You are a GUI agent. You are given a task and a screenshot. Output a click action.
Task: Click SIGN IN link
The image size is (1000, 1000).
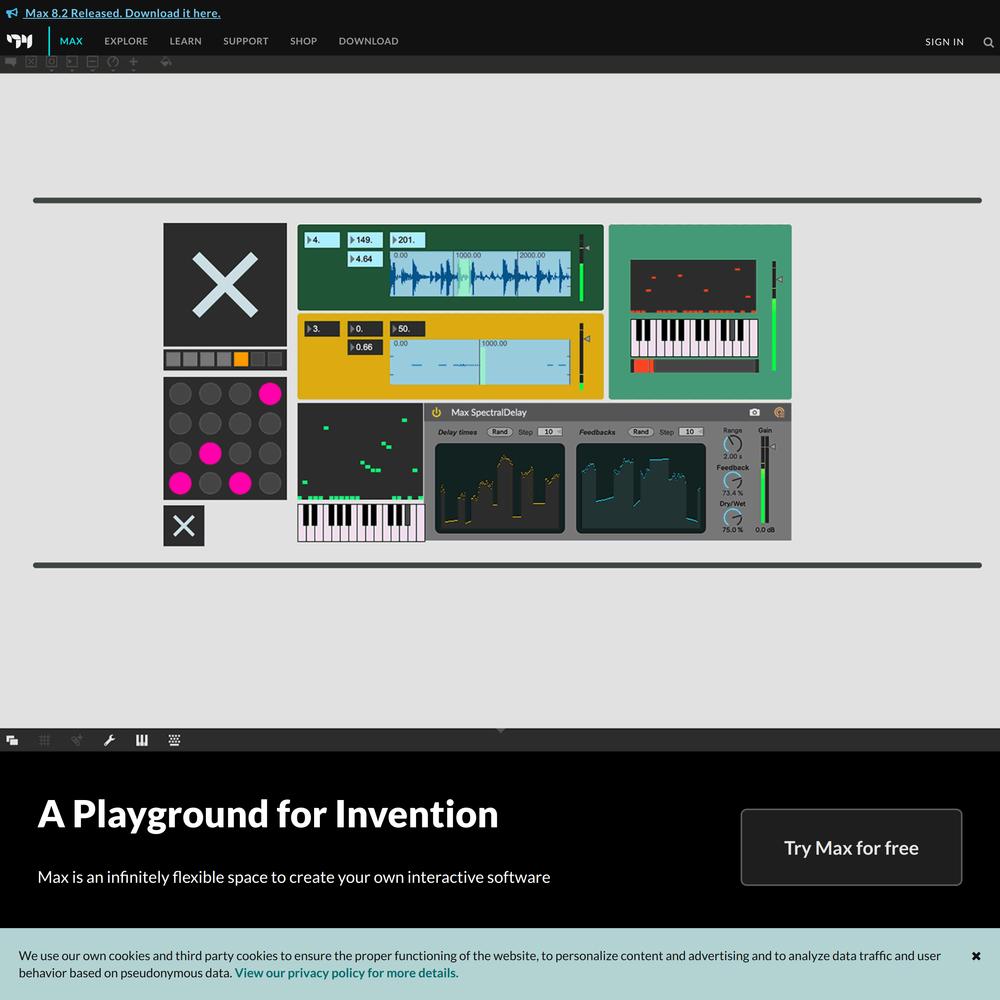pyautogui.click(x=945, y=42)
